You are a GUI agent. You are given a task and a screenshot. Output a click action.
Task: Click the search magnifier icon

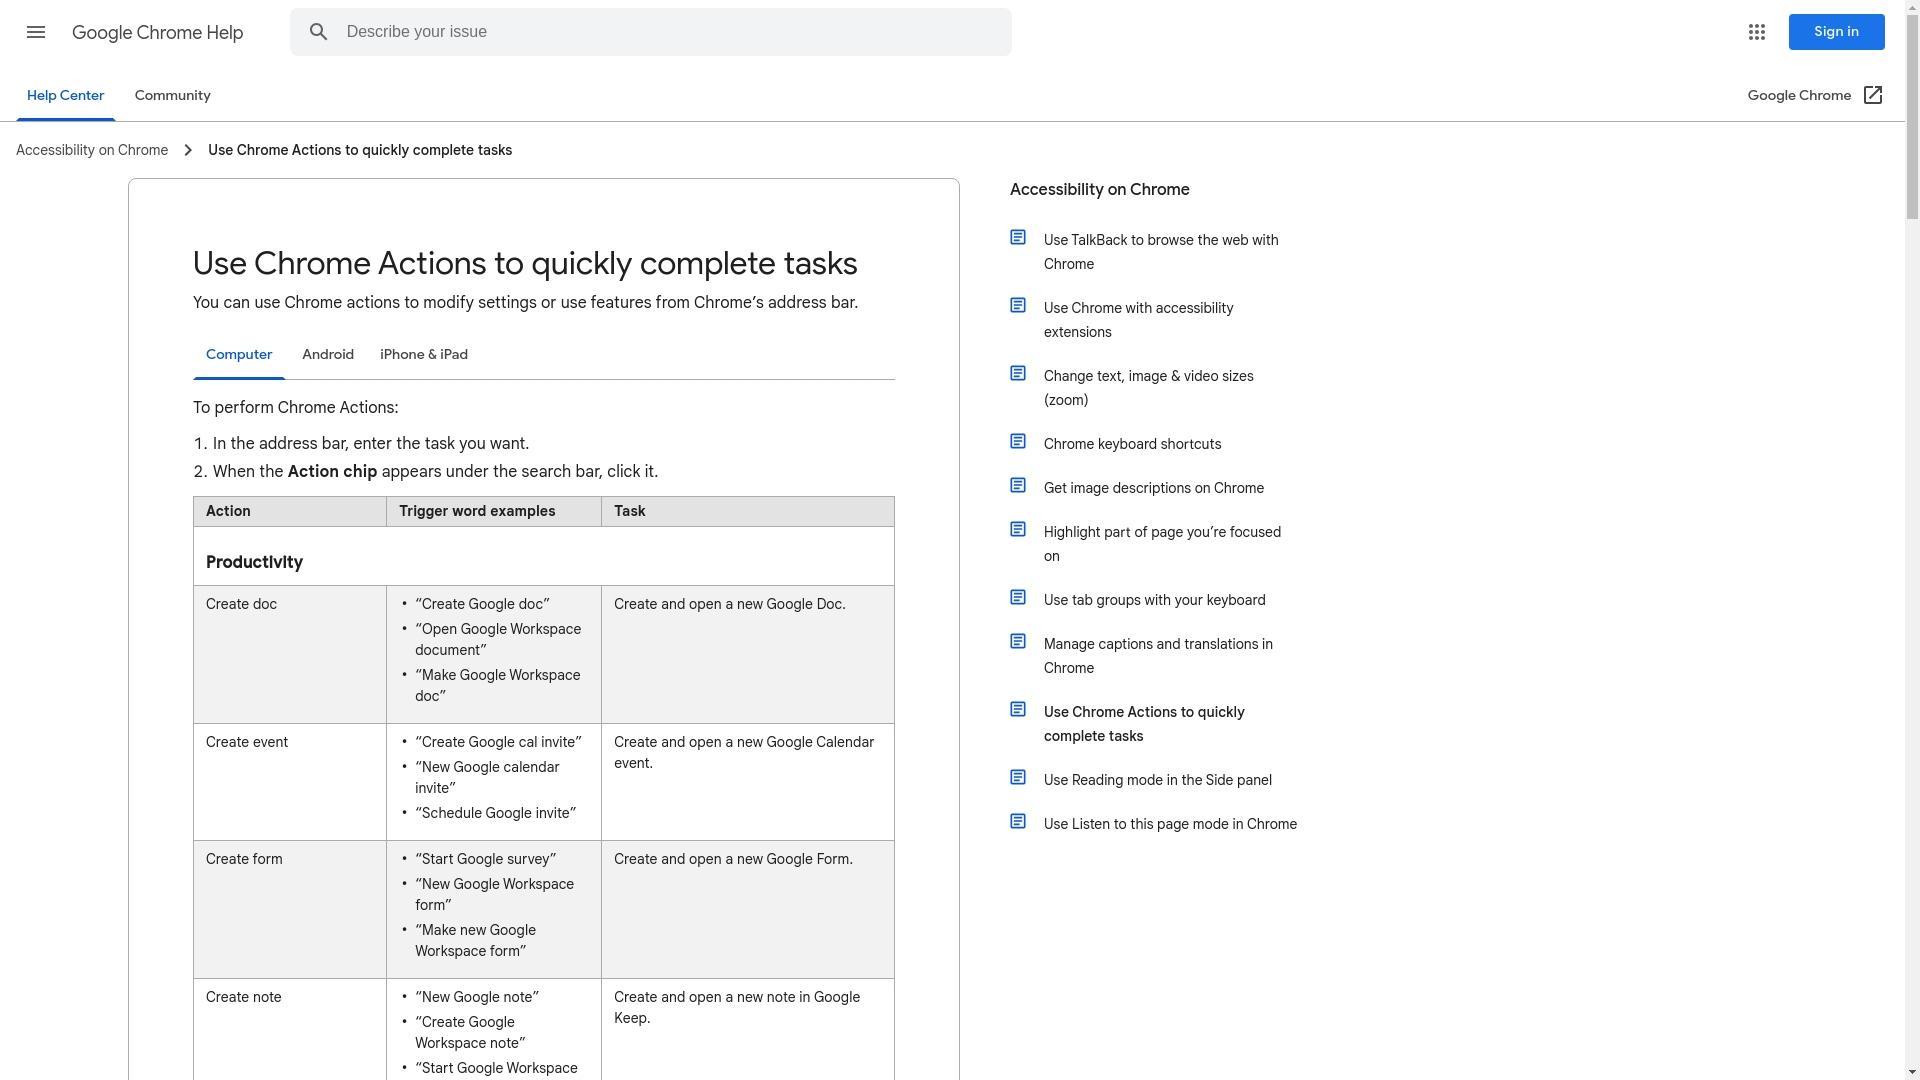[319, 32]
